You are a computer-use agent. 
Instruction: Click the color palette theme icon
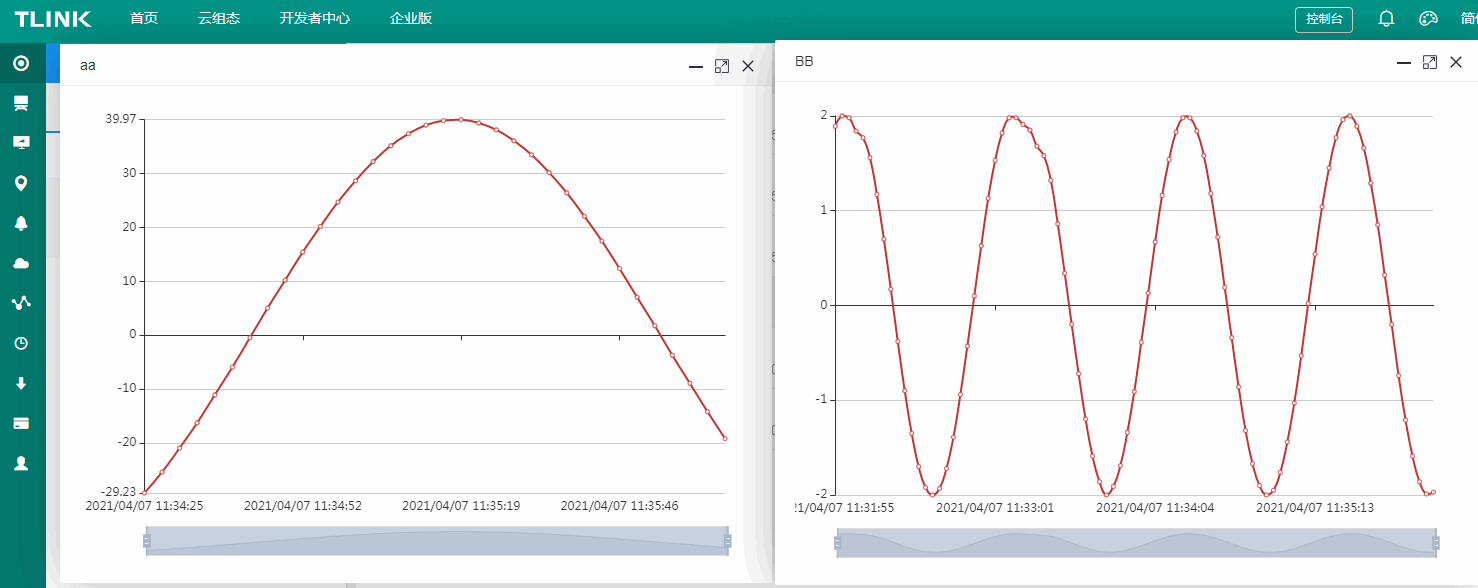(x=1428, y=19)
